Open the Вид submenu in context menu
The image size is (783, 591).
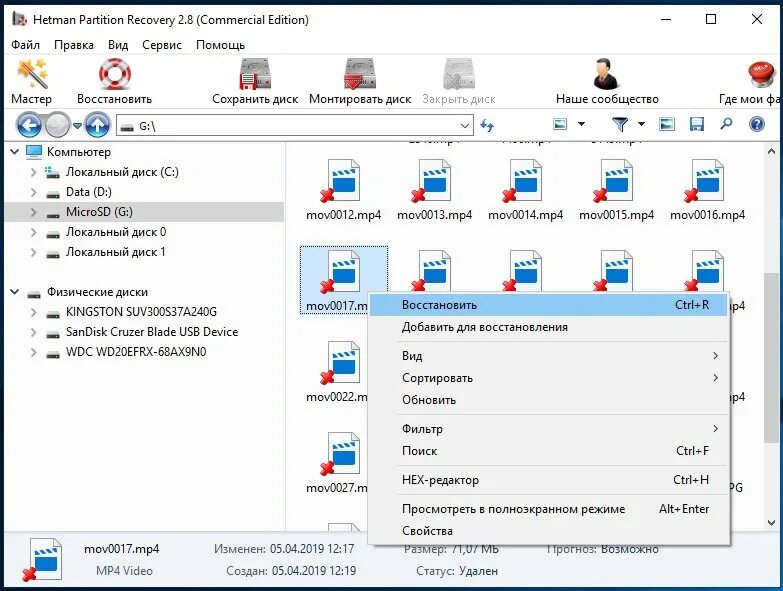(548, 356)
